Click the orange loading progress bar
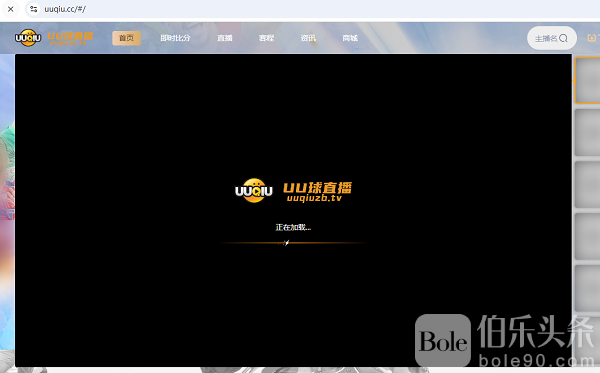 (293, 243)
